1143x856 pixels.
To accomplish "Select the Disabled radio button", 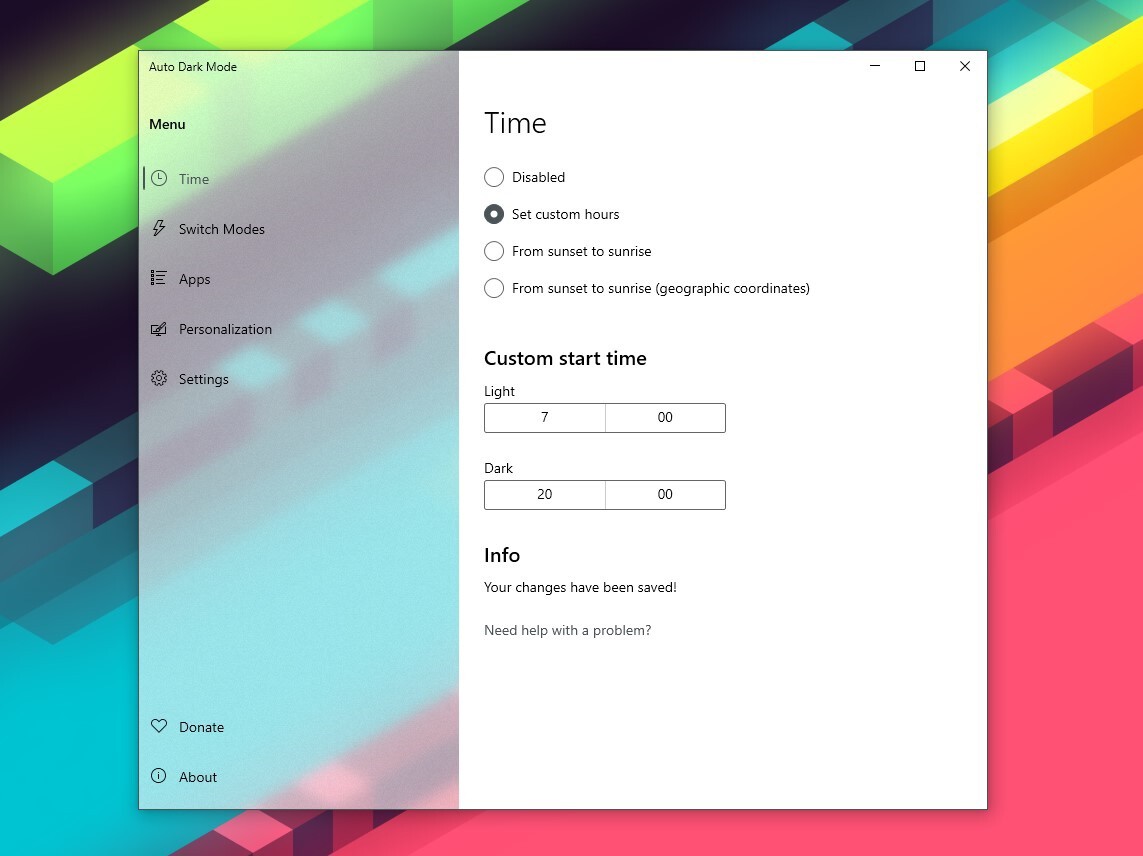I will pos(494,177).
